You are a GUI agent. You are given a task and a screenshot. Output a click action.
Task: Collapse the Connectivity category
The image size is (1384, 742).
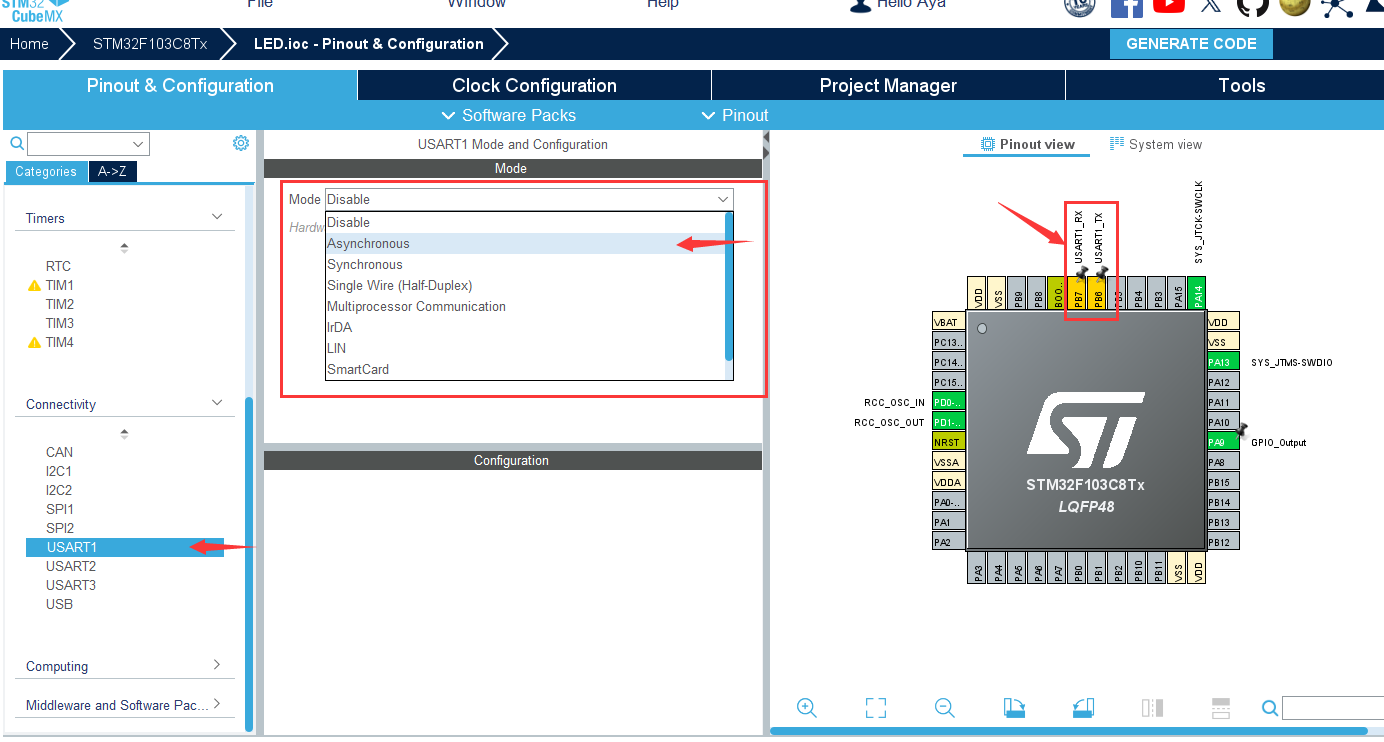(x=217, y=404)
